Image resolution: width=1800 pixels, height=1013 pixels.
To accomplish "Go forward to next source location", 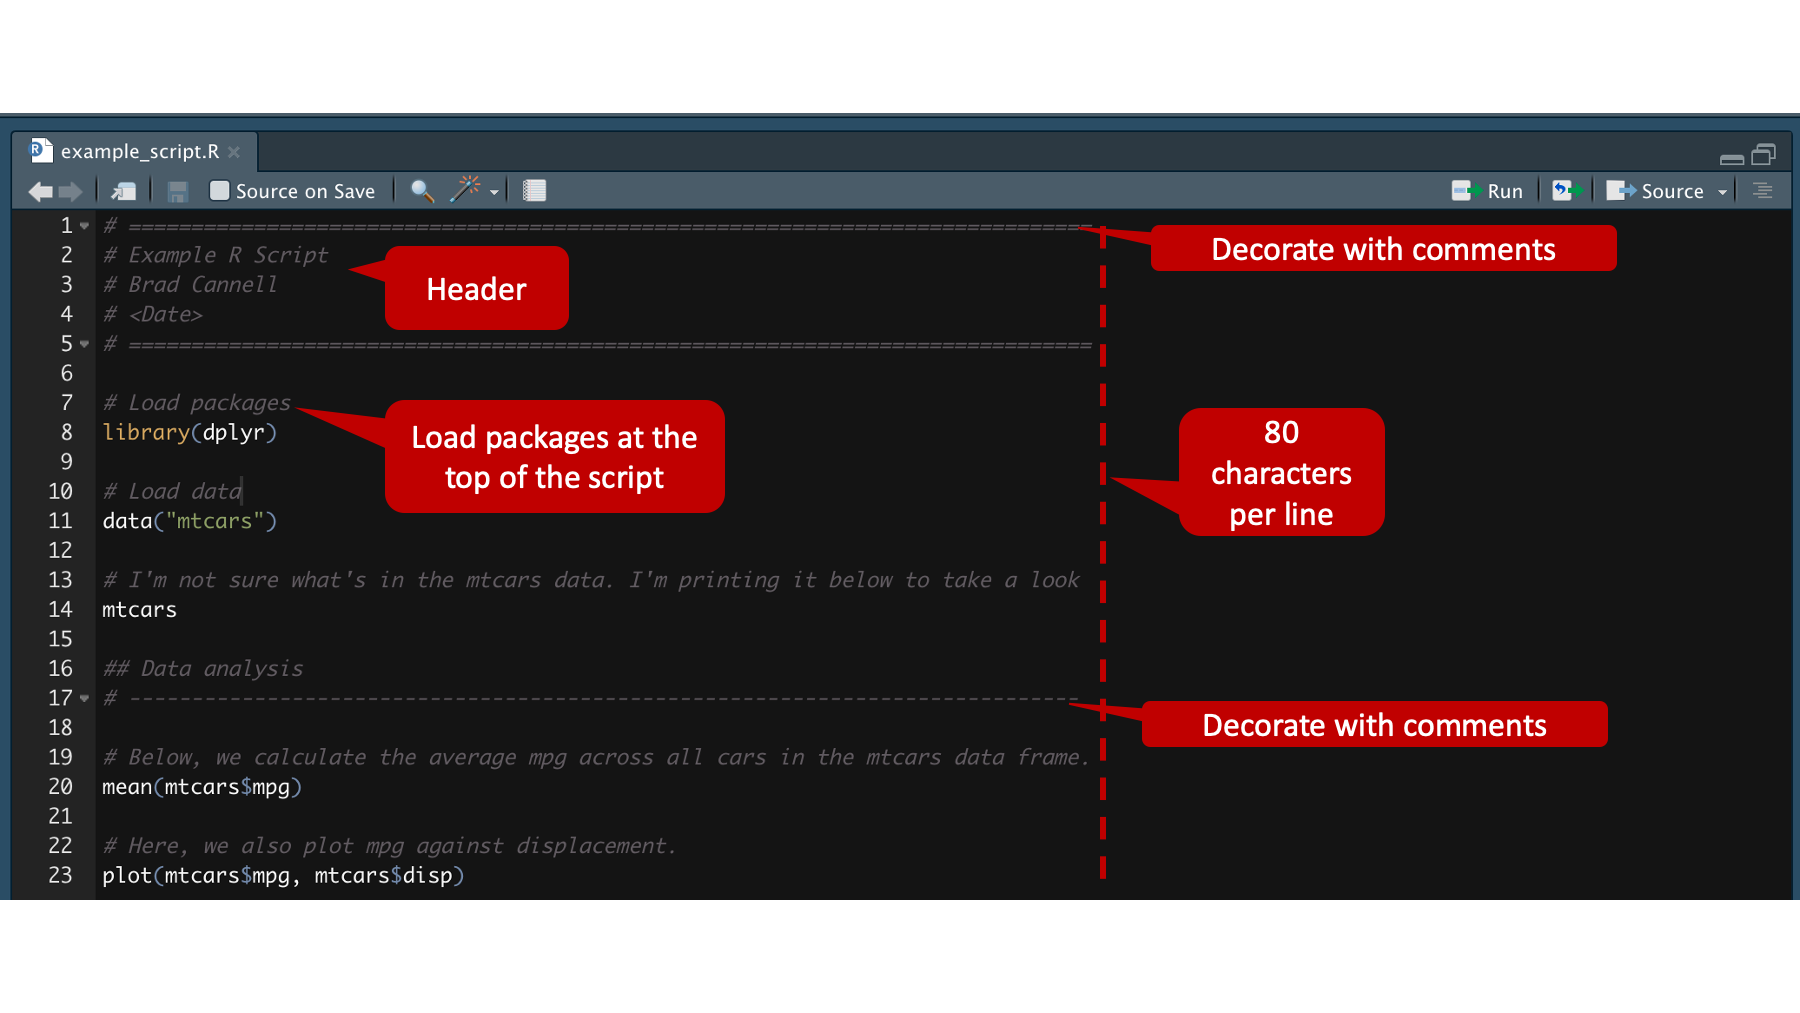I will (70, 191).
